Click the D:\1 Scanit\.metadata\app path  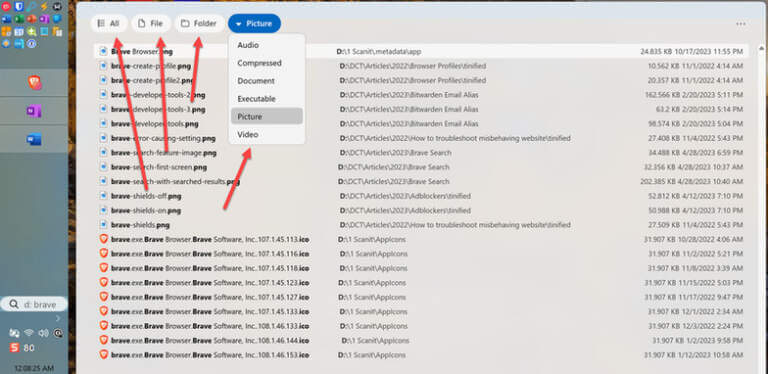tap(379, 51)
